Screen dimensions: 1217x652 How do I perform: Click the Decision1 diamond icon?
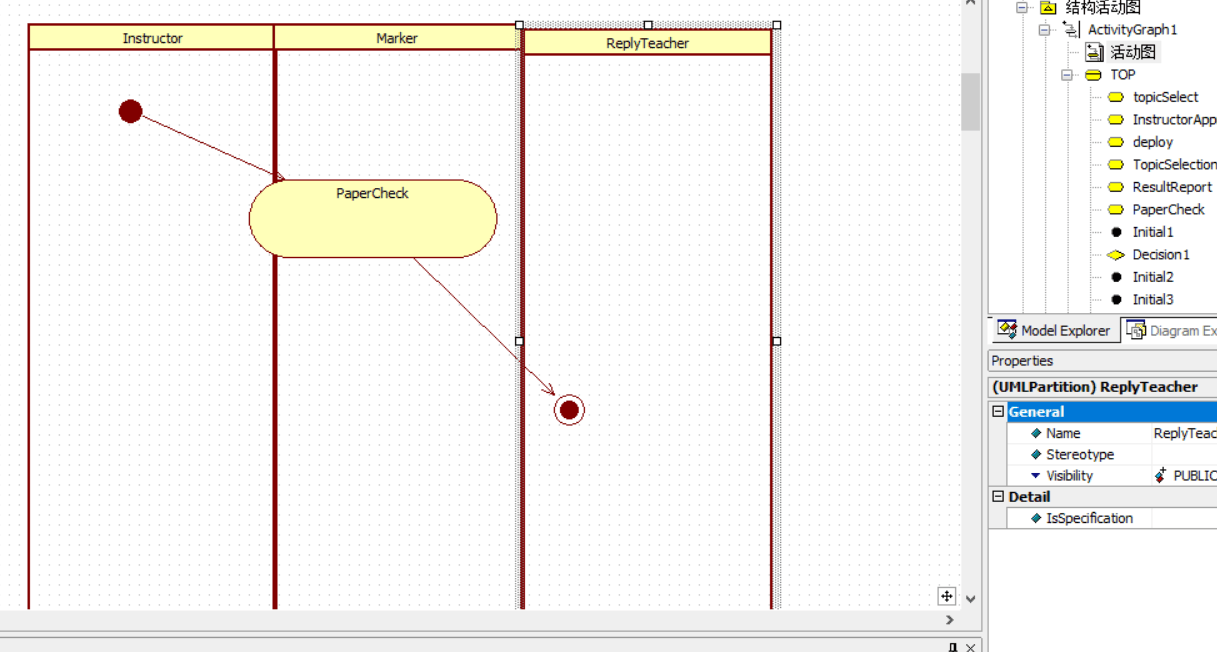point(1116,255)
